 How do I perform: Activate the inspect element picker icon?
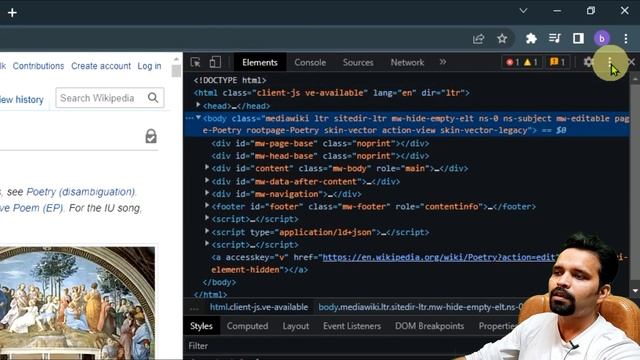point(196,62)
